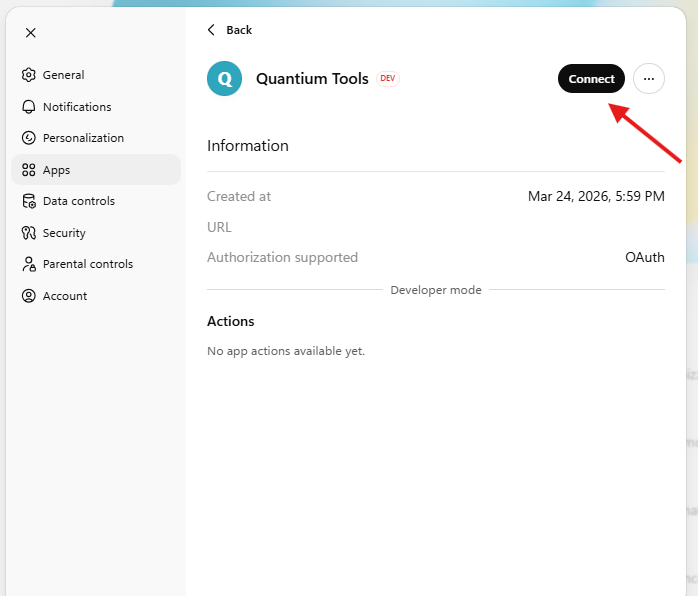The image size is (698, 596).
Task: Click the Actions heading
Action: pyautogui.click(x=231, y=321)
